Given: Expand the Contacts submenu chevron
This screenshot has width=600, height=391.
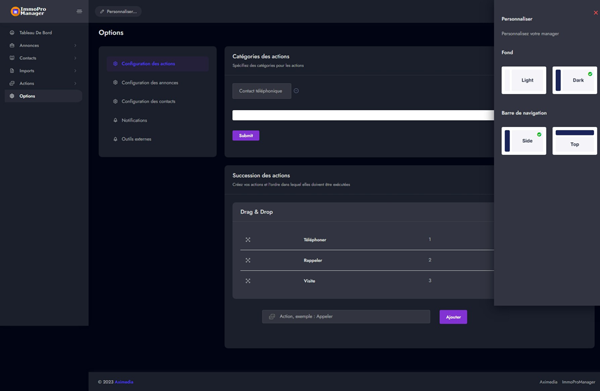Looking at the screenshot, I should coord(75,58).
